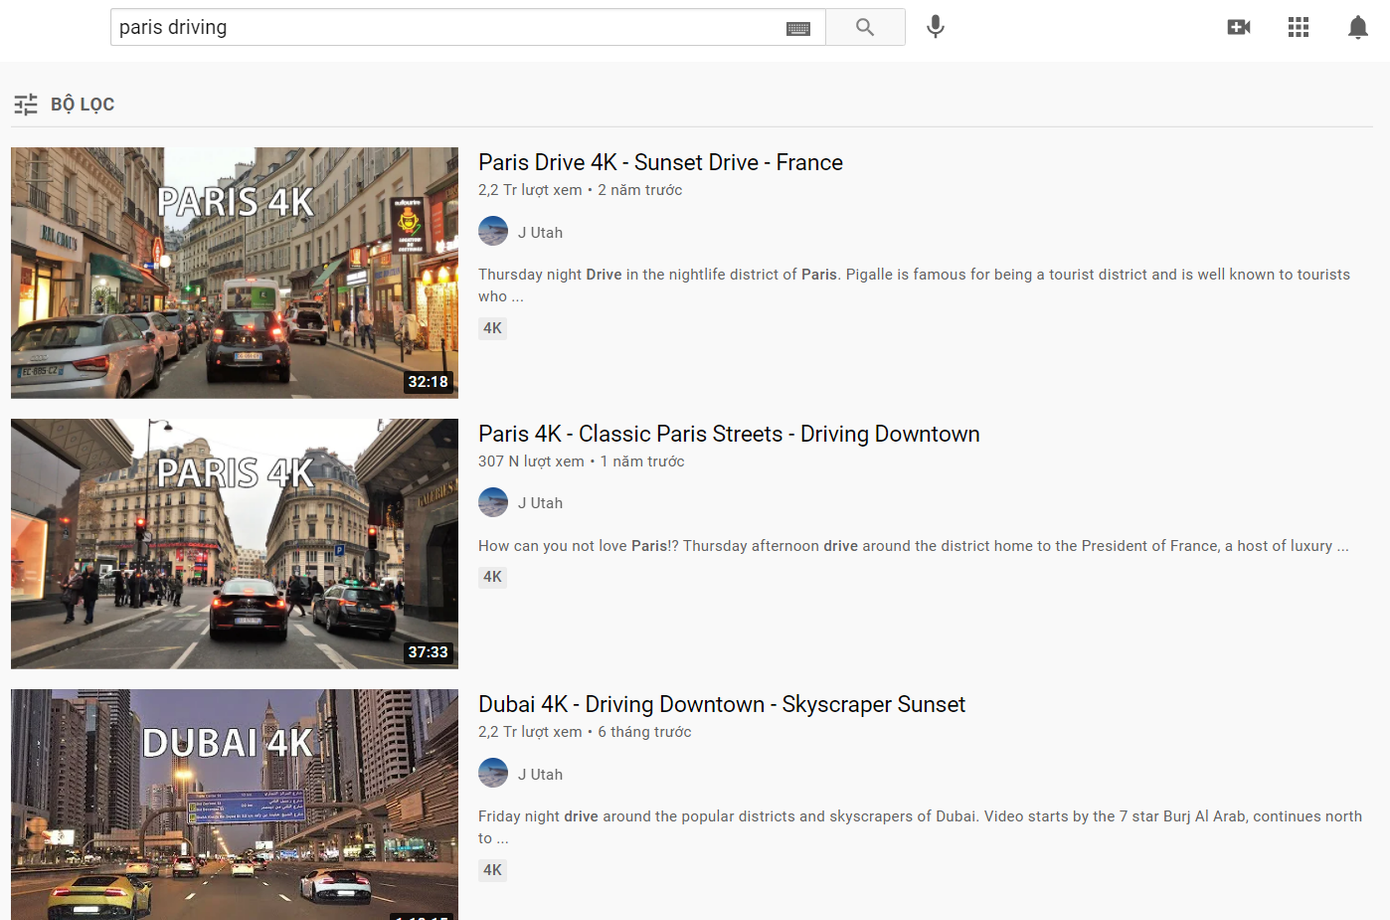
Task: Click J Utah avatar on Dubai 4K result
Action: pyautogui.click(x=493, y=773)
